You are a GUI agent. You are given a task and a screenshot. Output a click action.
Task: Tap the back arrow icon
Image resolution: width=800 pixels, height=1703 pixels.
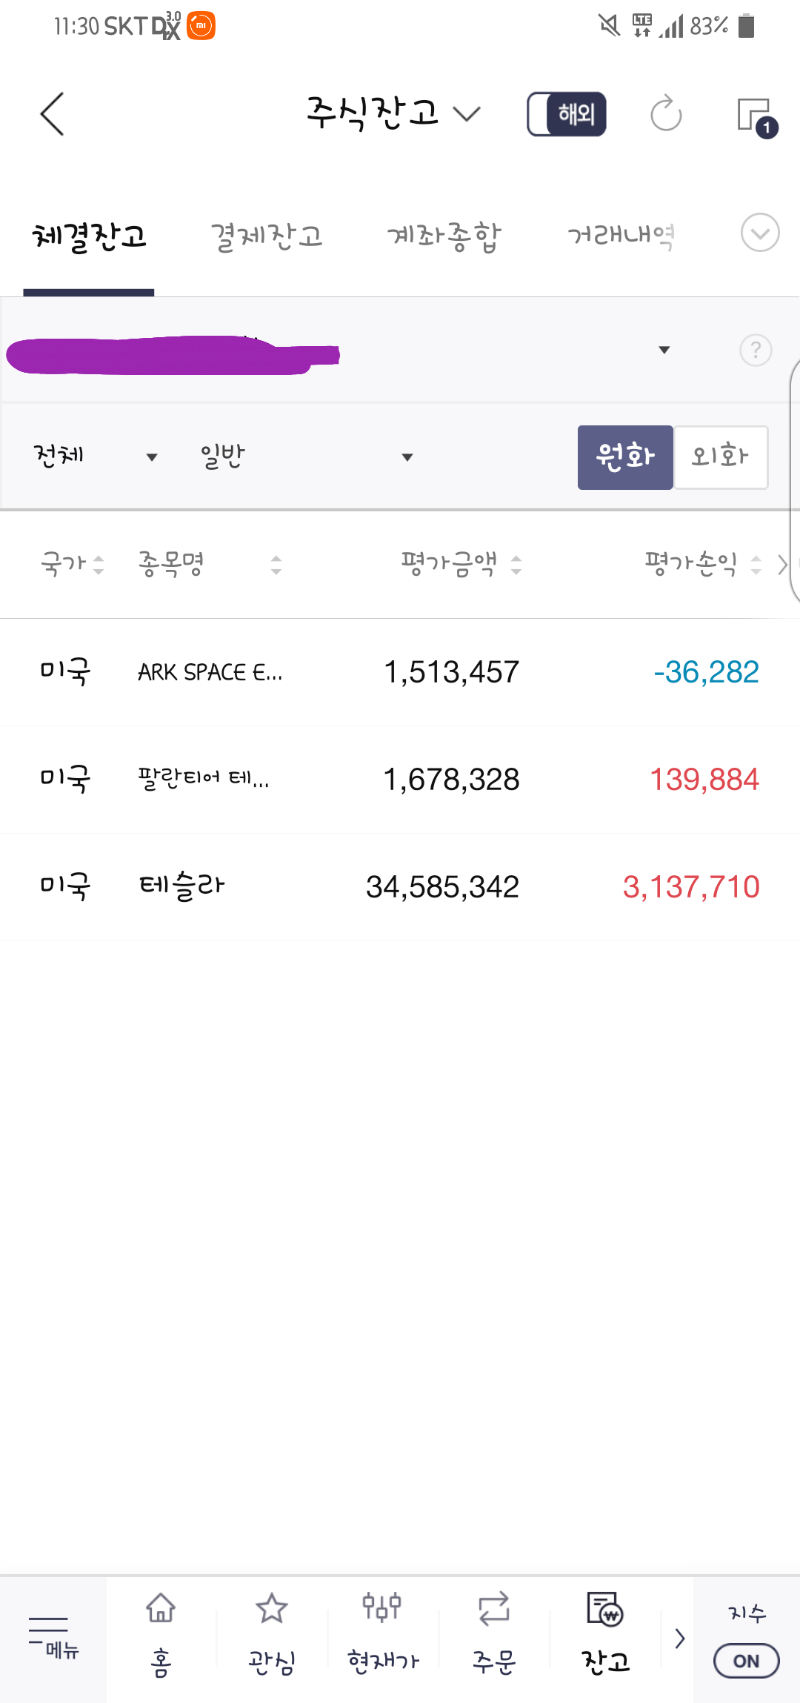(52, 114)
